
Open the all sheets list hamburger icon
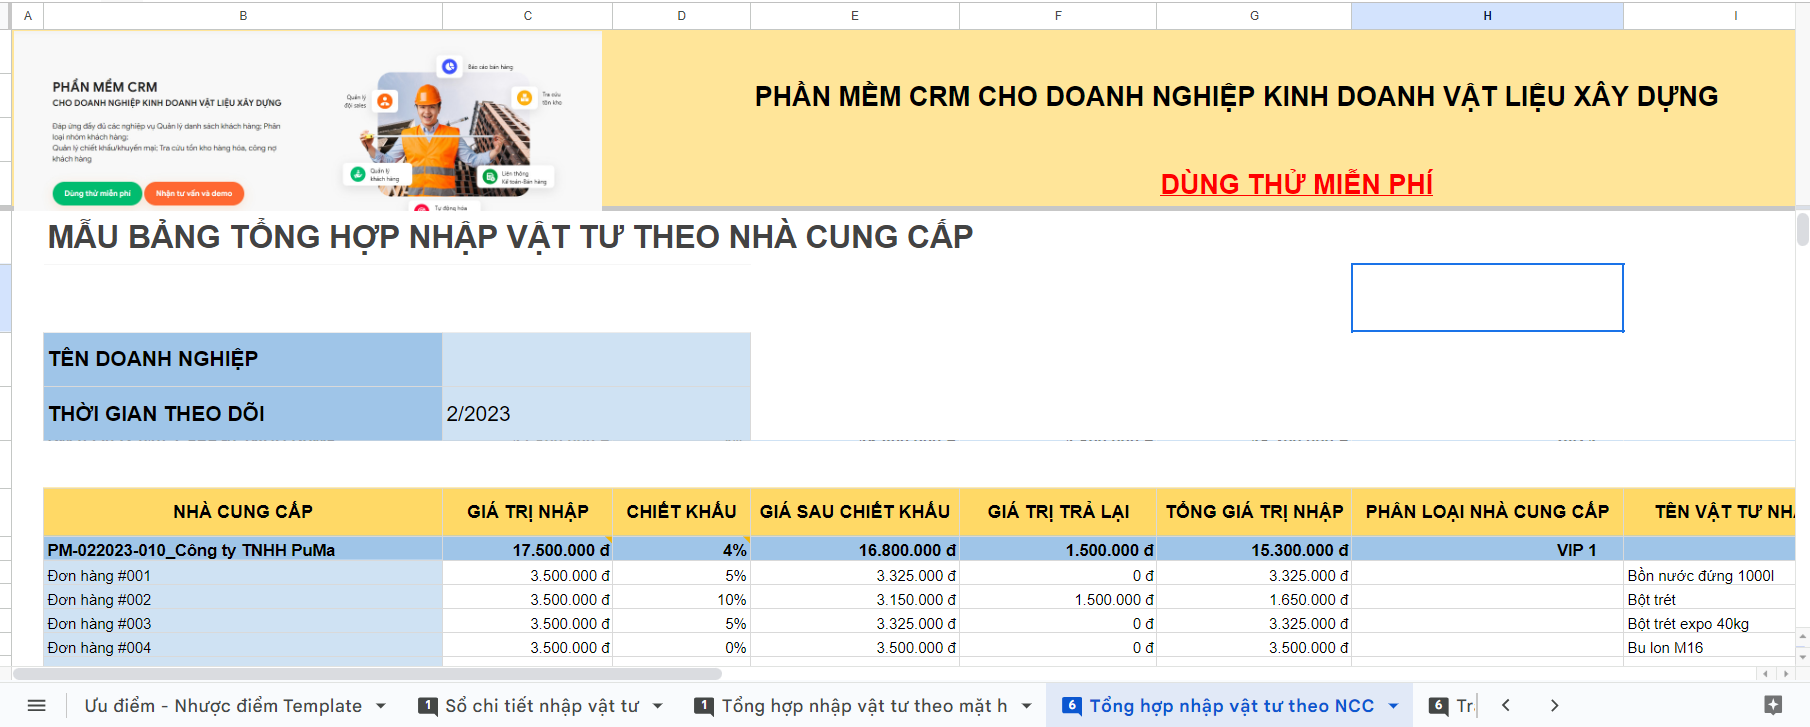coord(37,706)
